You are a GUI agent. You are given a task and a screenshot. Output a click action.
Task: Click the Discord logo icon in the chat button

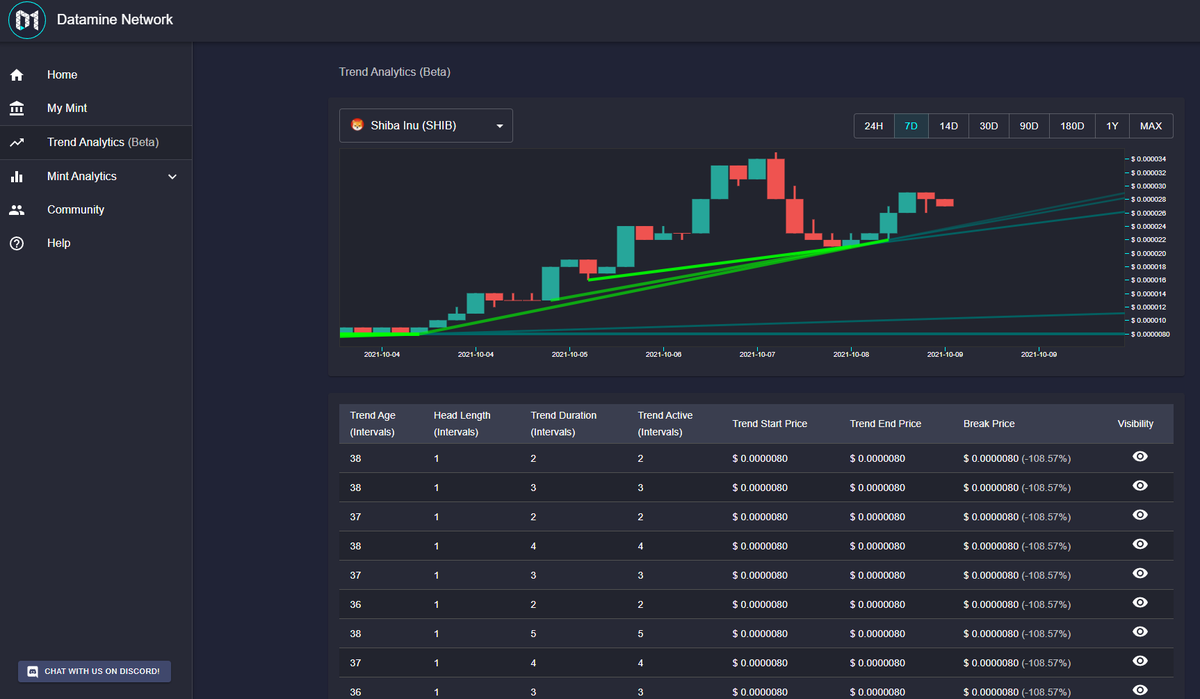[x=33, y=671]
